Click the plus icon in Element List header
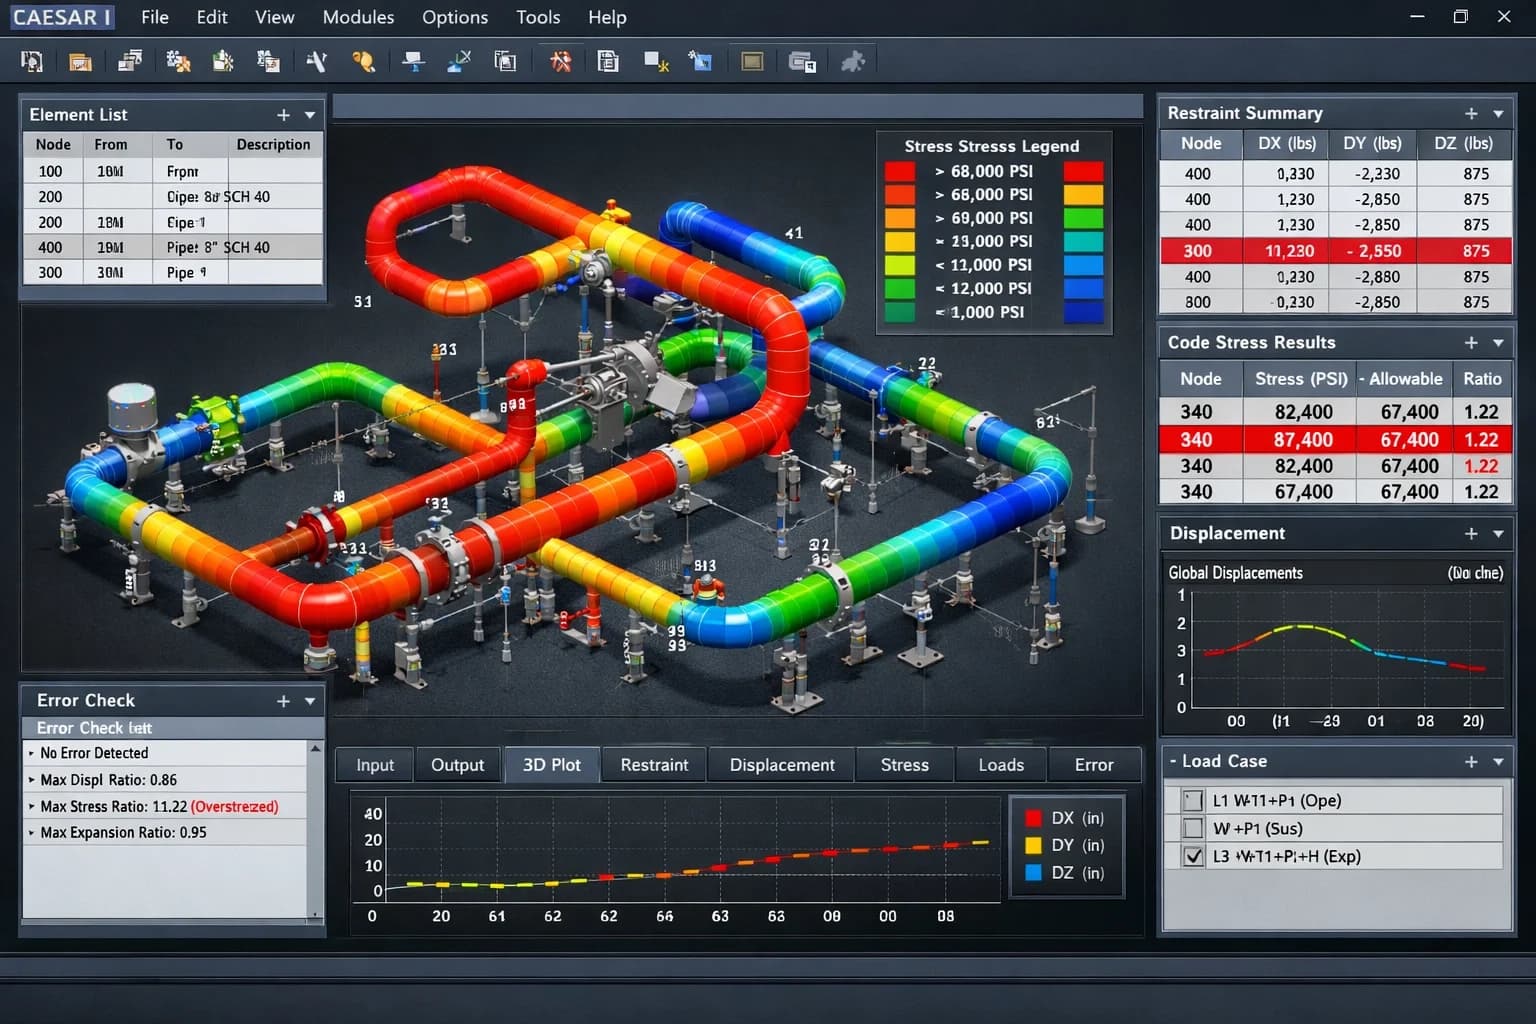This screenshot has width=1536, height=1024. pyautogui.click(x=283, y=115)
